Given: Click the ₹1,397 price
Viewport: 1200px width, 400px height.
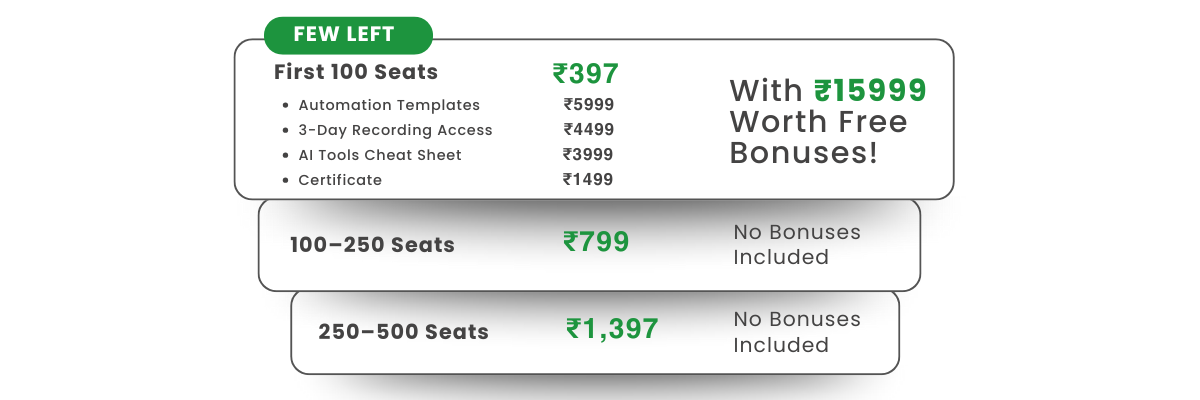Looking at the screenshot, I should (612, 328).
